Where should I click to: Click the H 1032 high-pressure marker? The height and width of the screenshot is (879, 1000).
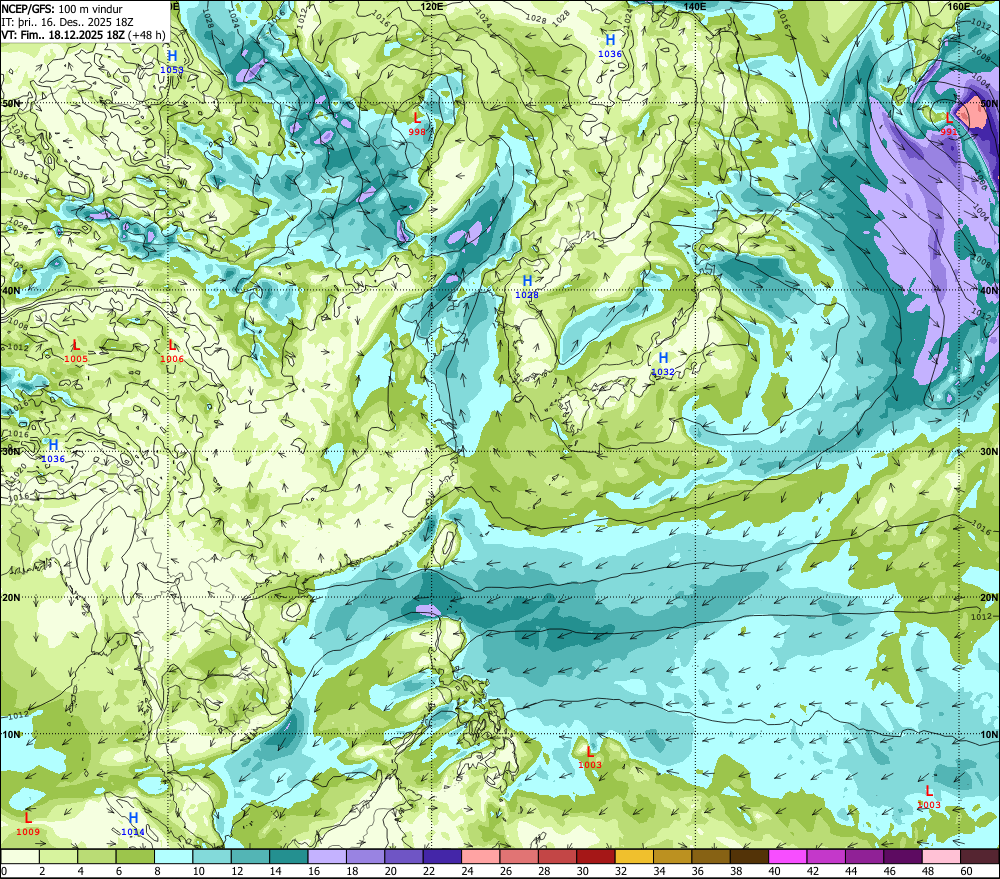coord(663,364)
